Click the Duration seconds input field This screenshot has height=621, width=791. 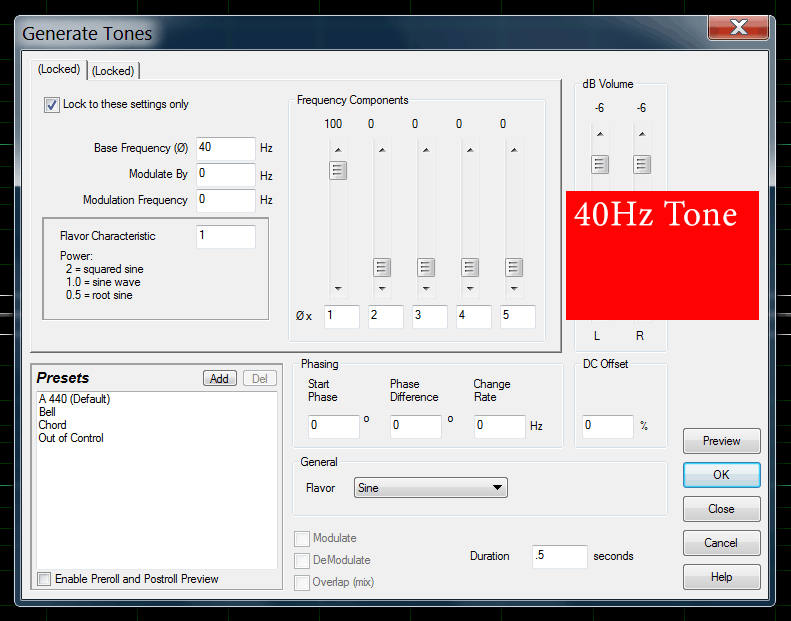559,557
